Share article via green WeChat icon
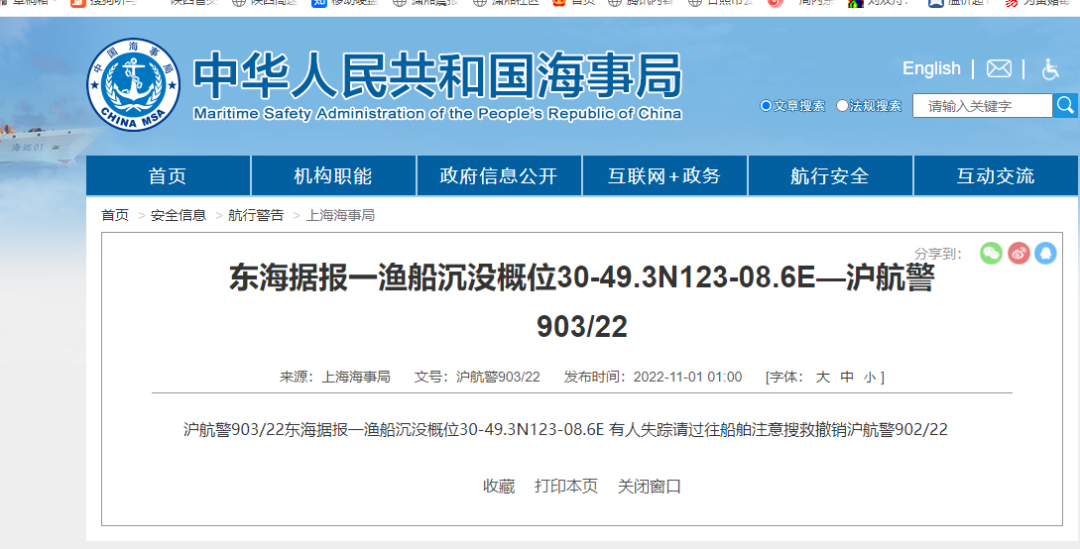This screenshot has height=549, width=1080. pyautogui.click(x=990, y=253)
